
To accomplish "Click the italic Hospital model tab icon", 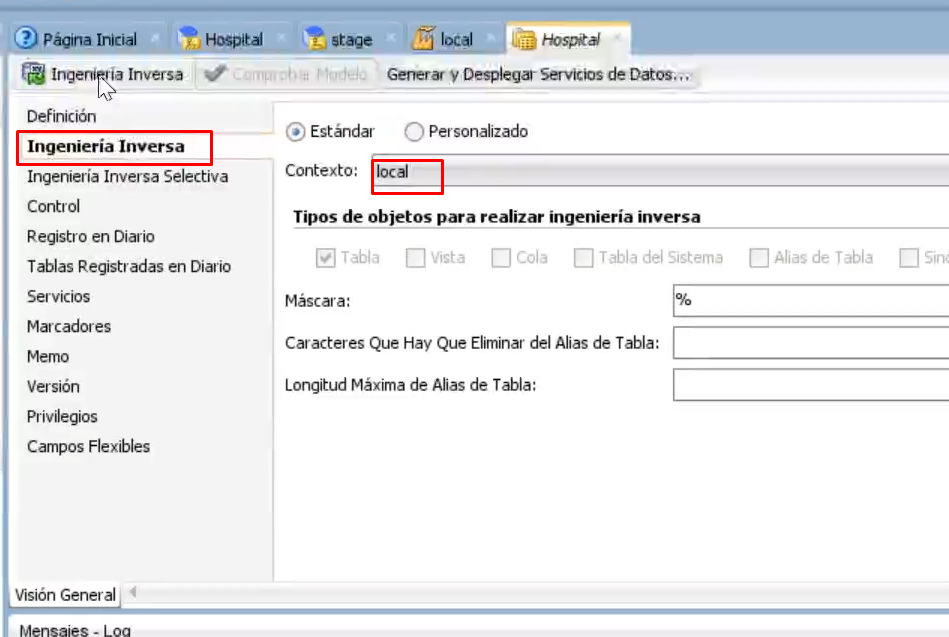I will 524,39.
